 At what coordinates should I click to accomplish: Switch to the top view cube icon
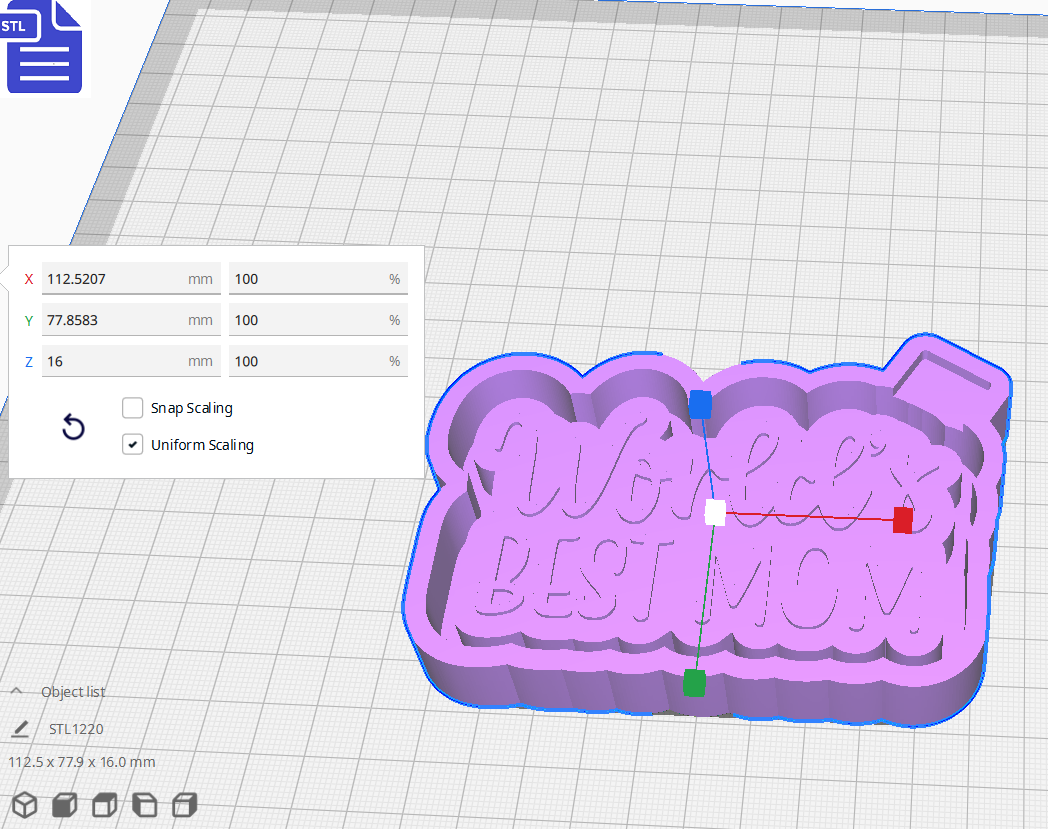click(104, 804)
